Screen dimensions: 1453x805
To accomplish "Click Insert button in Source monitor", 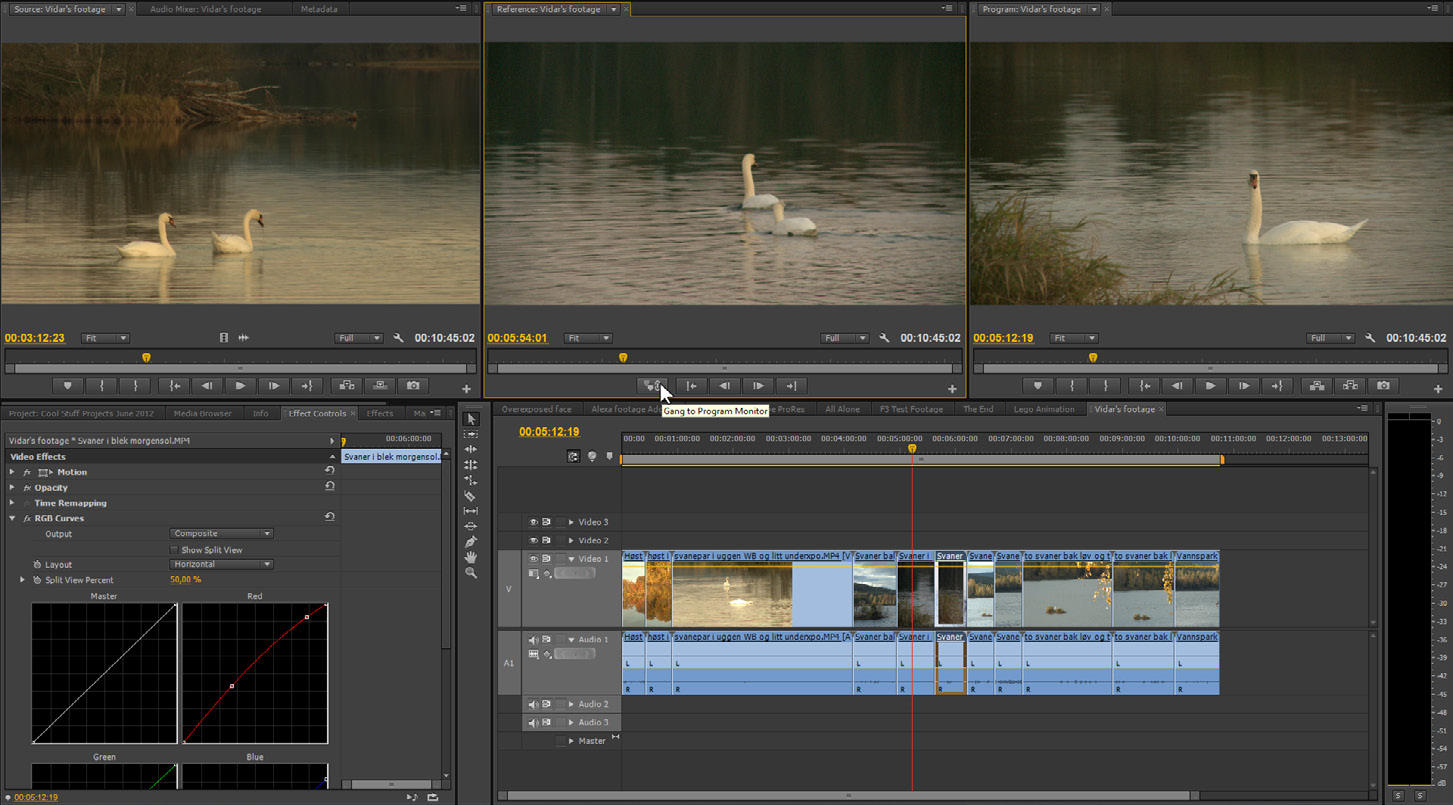I will tap(346, 385).
